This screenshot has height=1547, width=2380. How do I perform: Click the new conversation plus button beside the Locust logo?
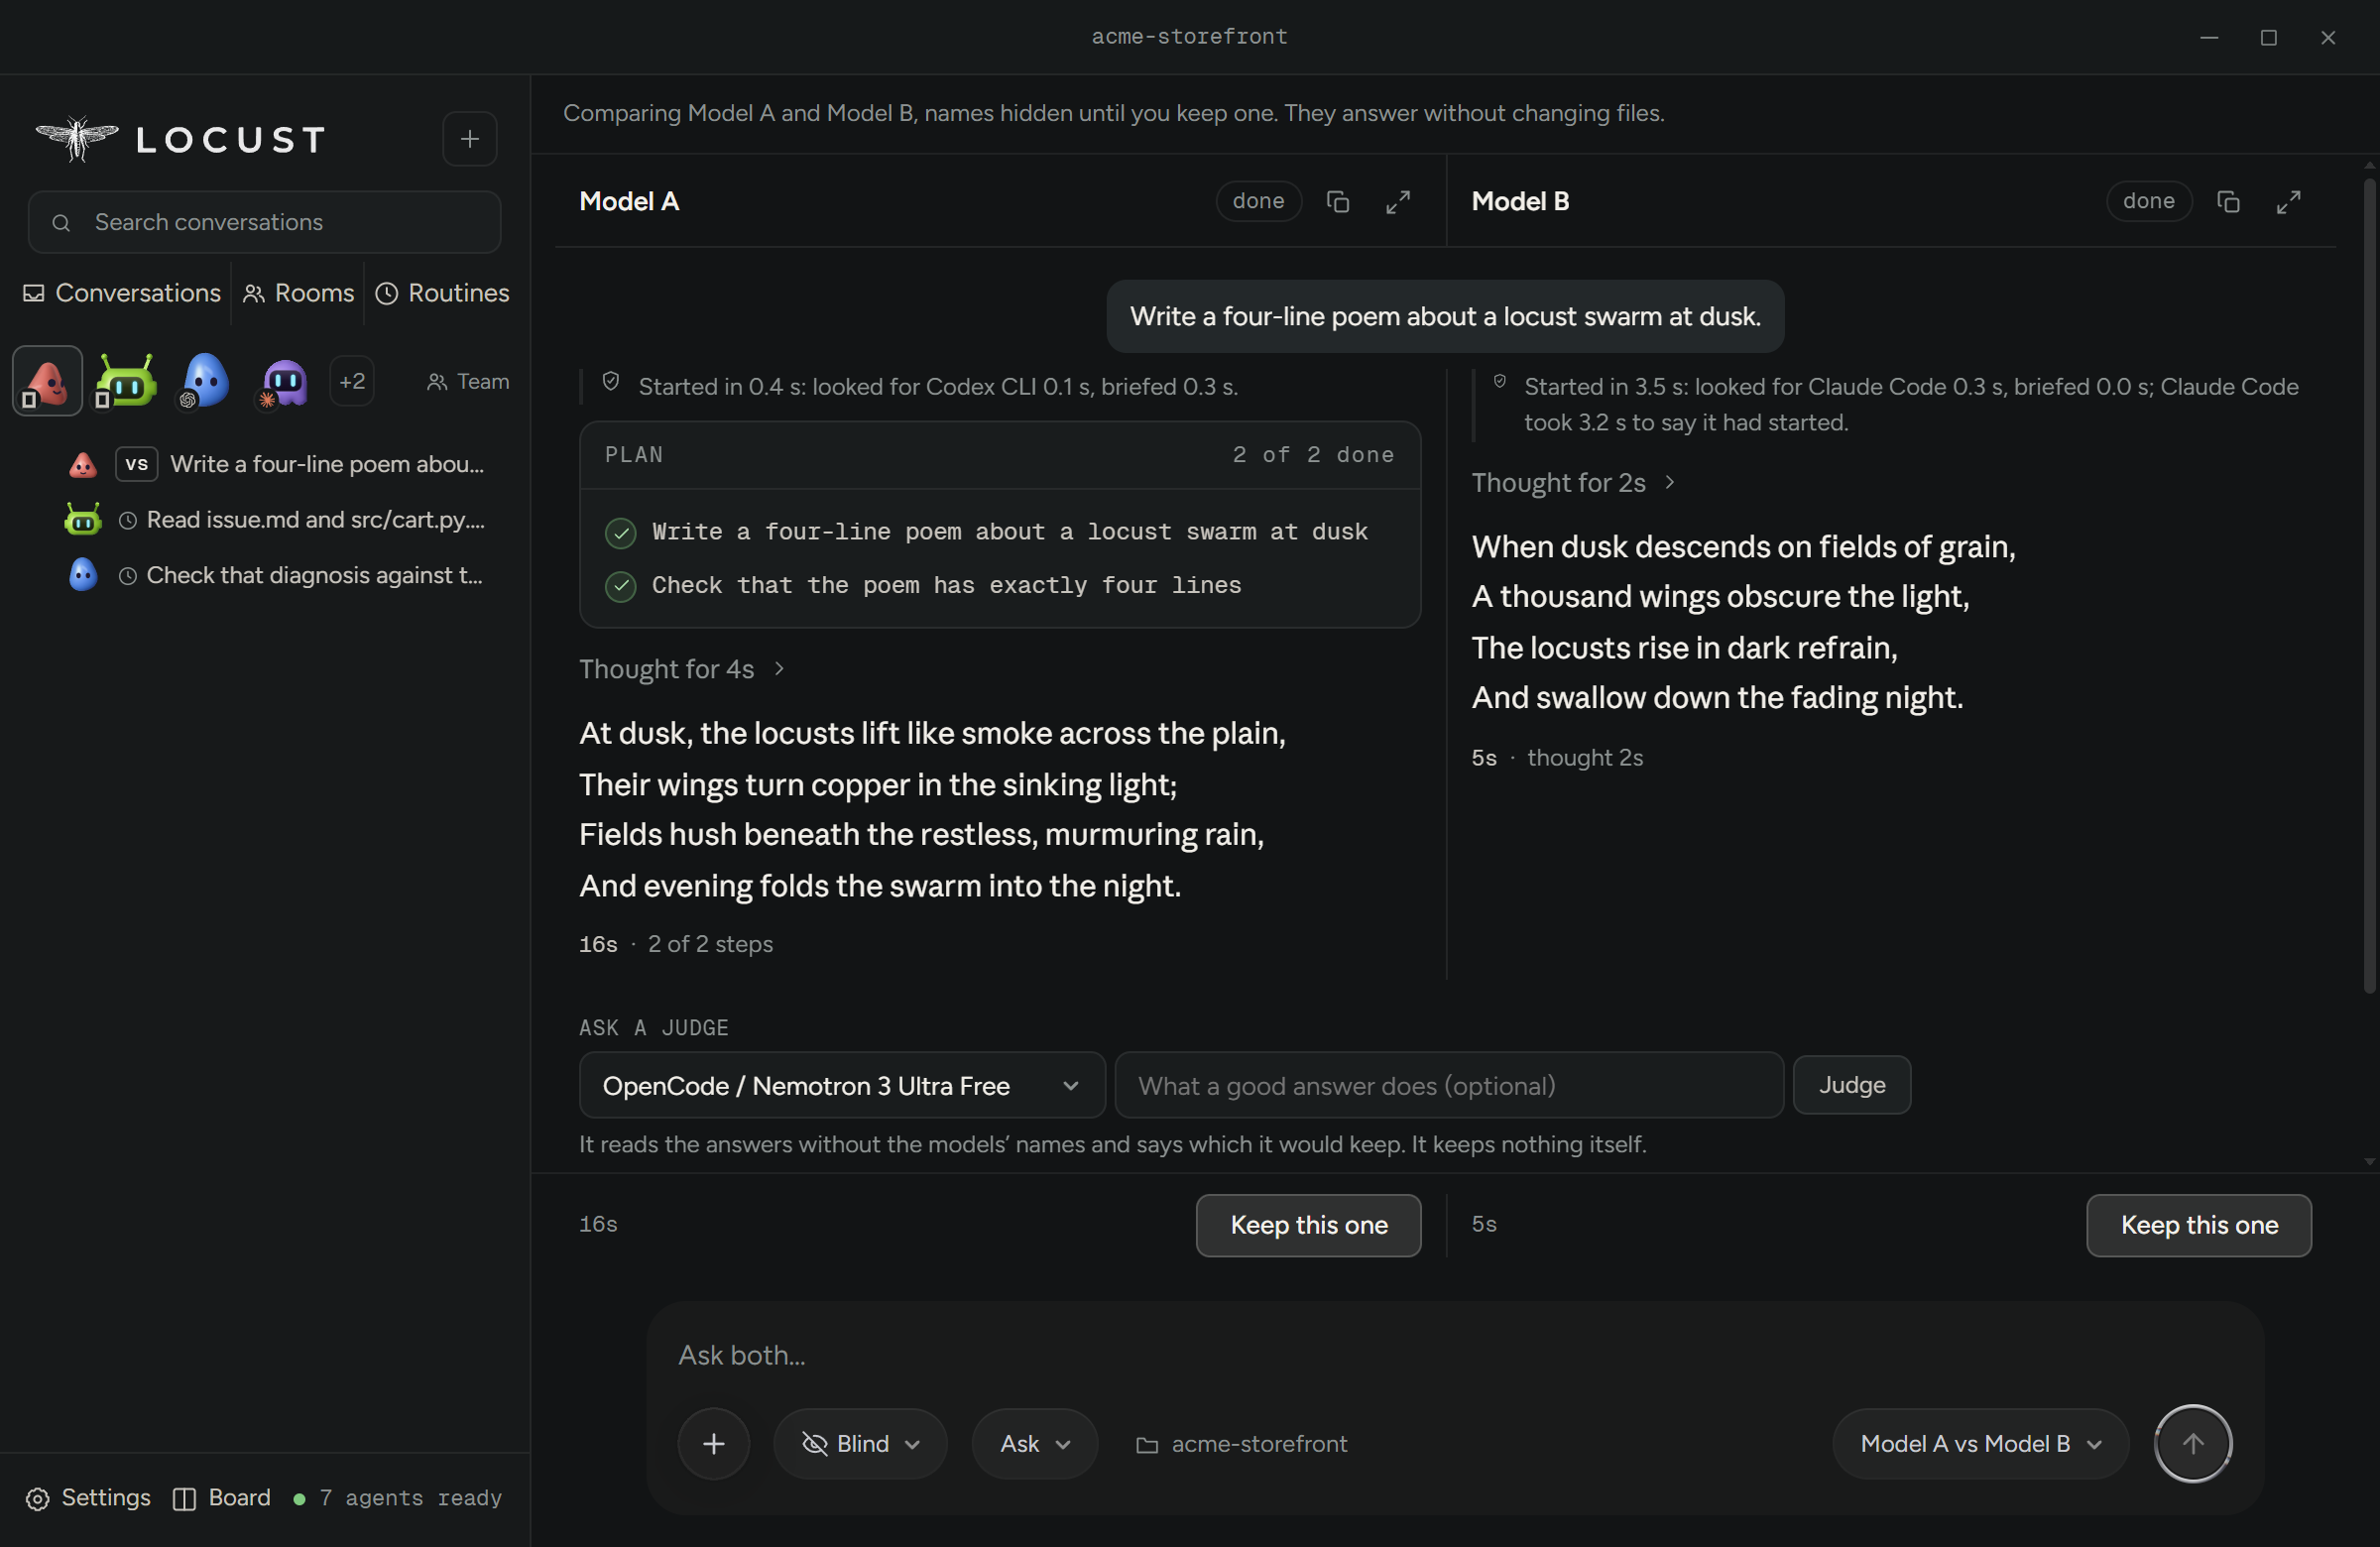point(469,139)
